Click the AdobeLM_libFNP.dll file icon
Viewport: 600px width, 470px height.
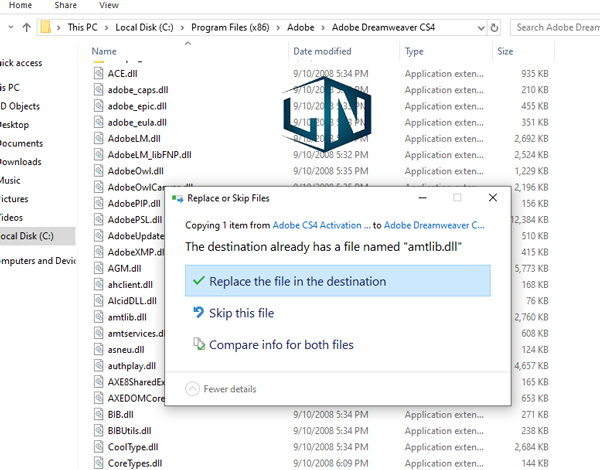(x=98, y=155)
